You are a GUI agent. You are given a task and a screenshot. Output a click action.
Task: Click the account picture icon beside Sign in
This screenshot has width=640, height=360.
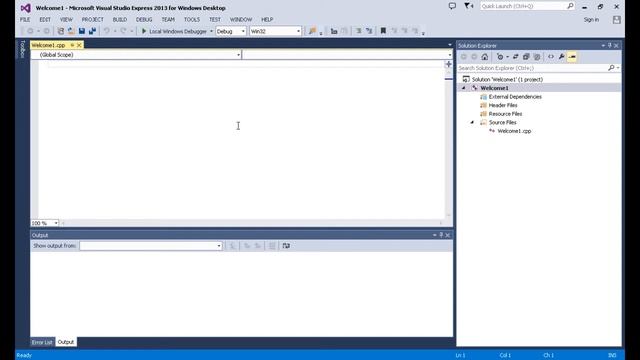pyautogui.click(x=616, y=20)
